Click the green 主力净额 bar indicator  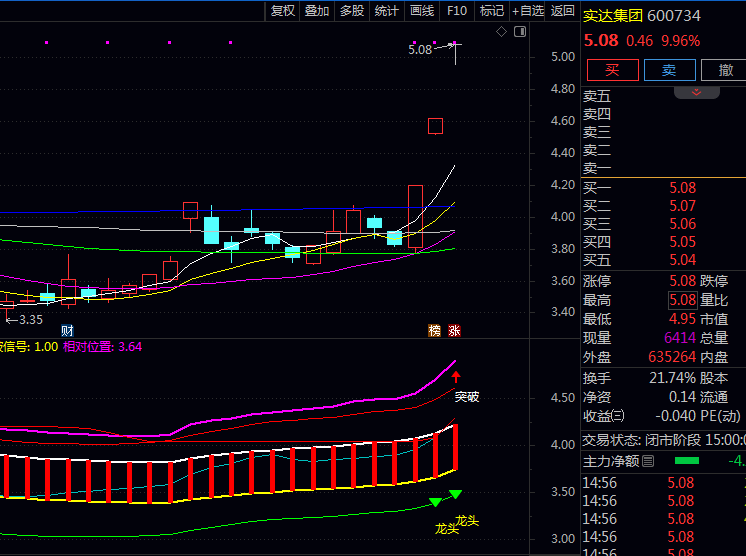pyautogui.click(x=687, y=461)
